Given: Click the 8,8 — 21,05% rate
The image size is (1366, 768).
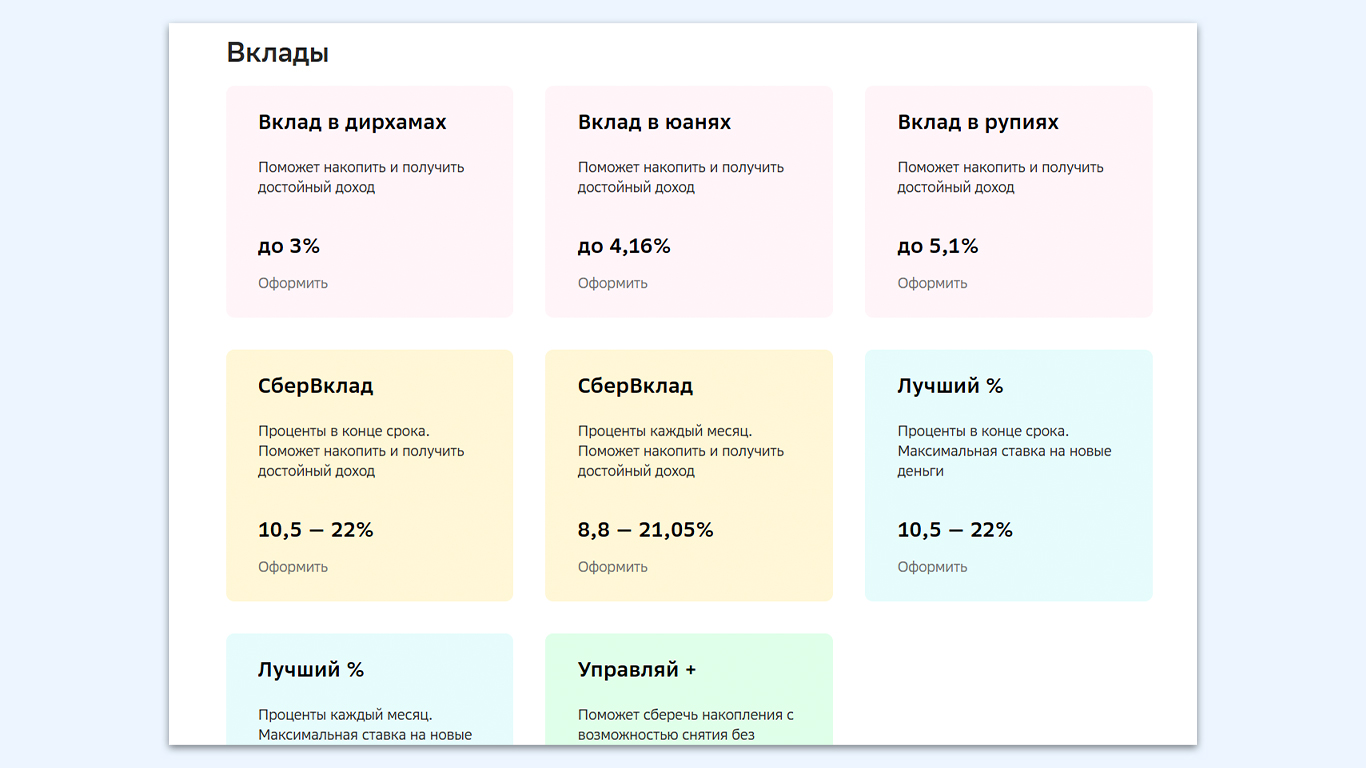Looking at the screenshot, I should (x=646, y=530).
